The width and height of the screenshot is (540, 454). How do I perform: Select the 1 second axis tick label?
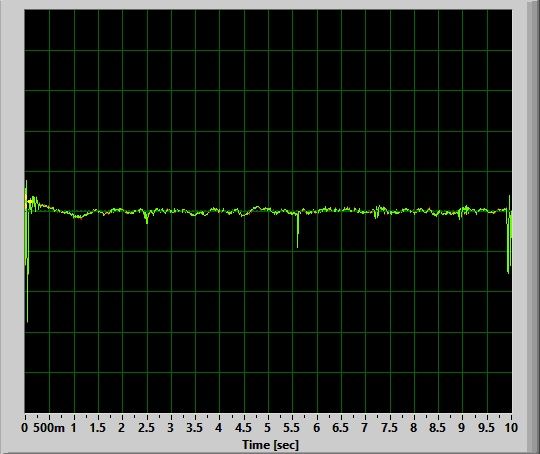pyautogui.click(x=73, y=428)
